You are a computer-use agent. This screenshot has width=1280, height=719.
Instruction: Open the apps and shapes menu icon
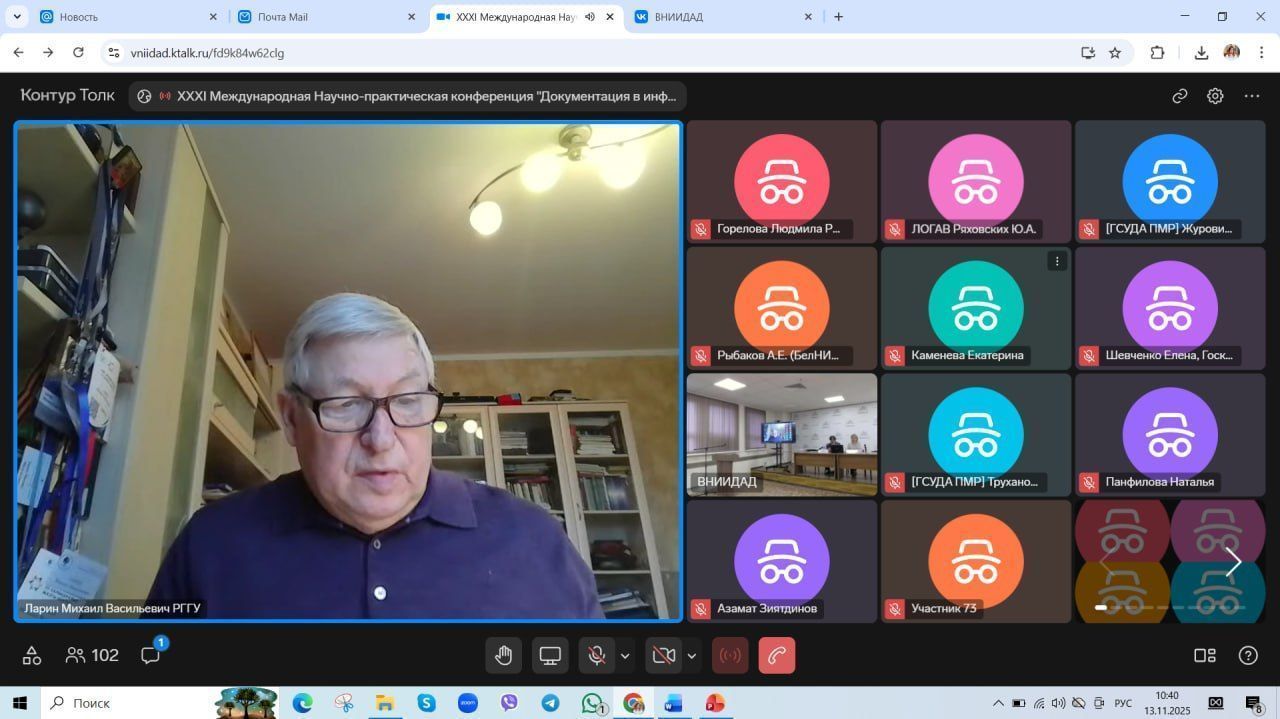[32, 655]
